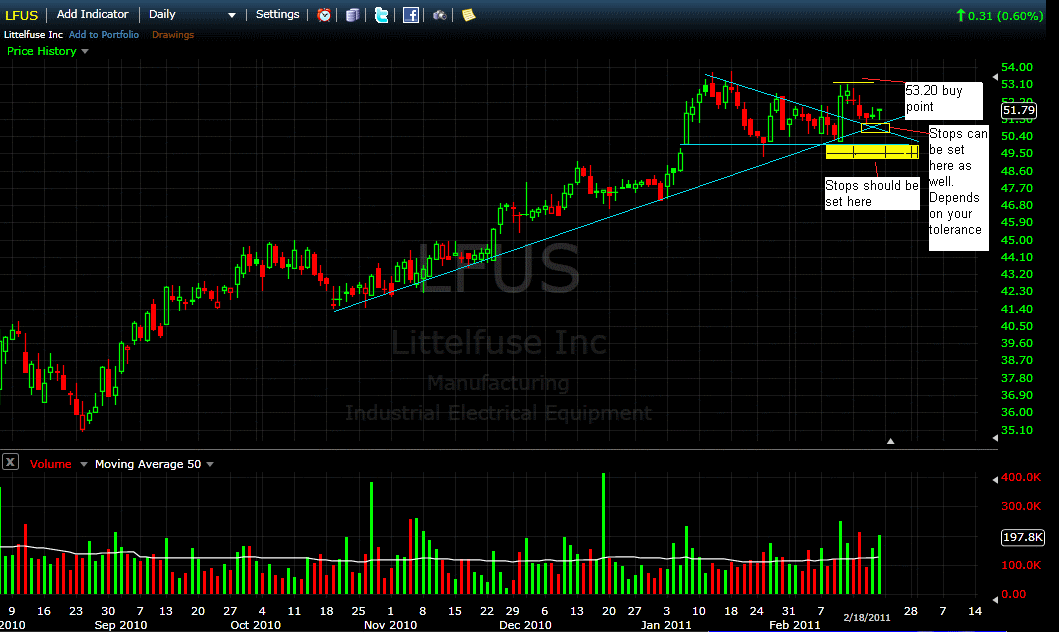
Task: Click the Feb 2011 axis label
Action: (x=794, y=625)
